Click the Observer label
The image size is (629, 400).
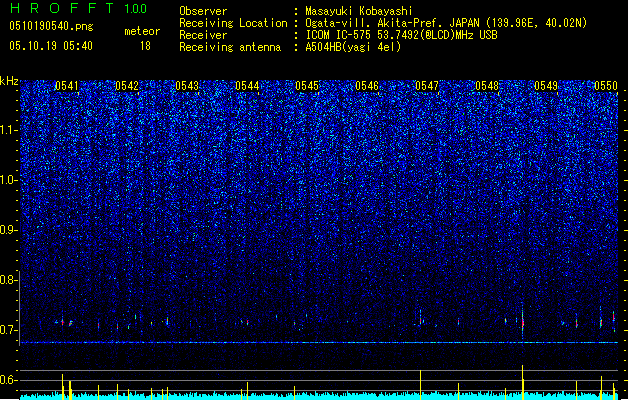click(203, 11)
